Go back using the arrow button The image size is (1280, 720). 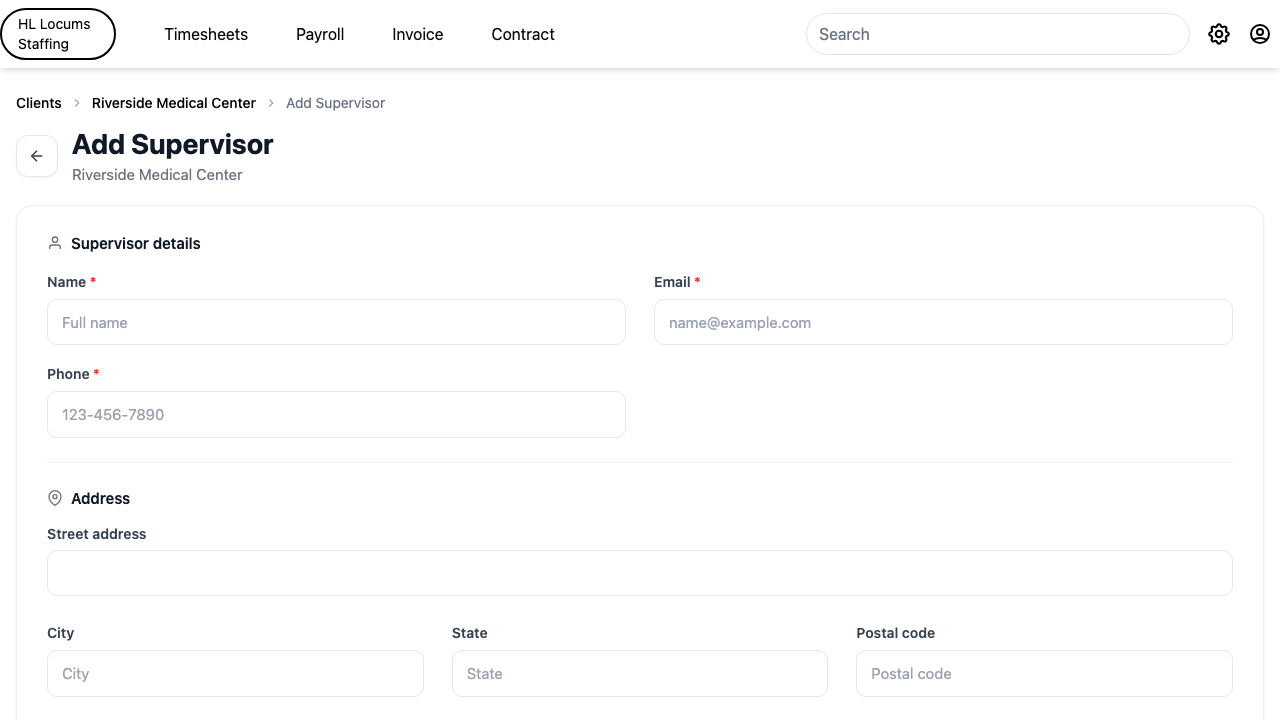[37, 156]
